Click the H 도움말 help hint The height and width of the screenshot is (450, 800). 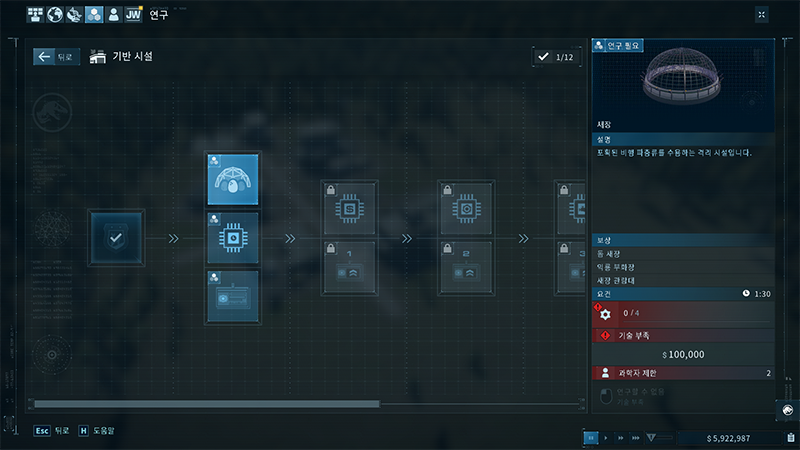pyautogui.click(x=96, y=431)
